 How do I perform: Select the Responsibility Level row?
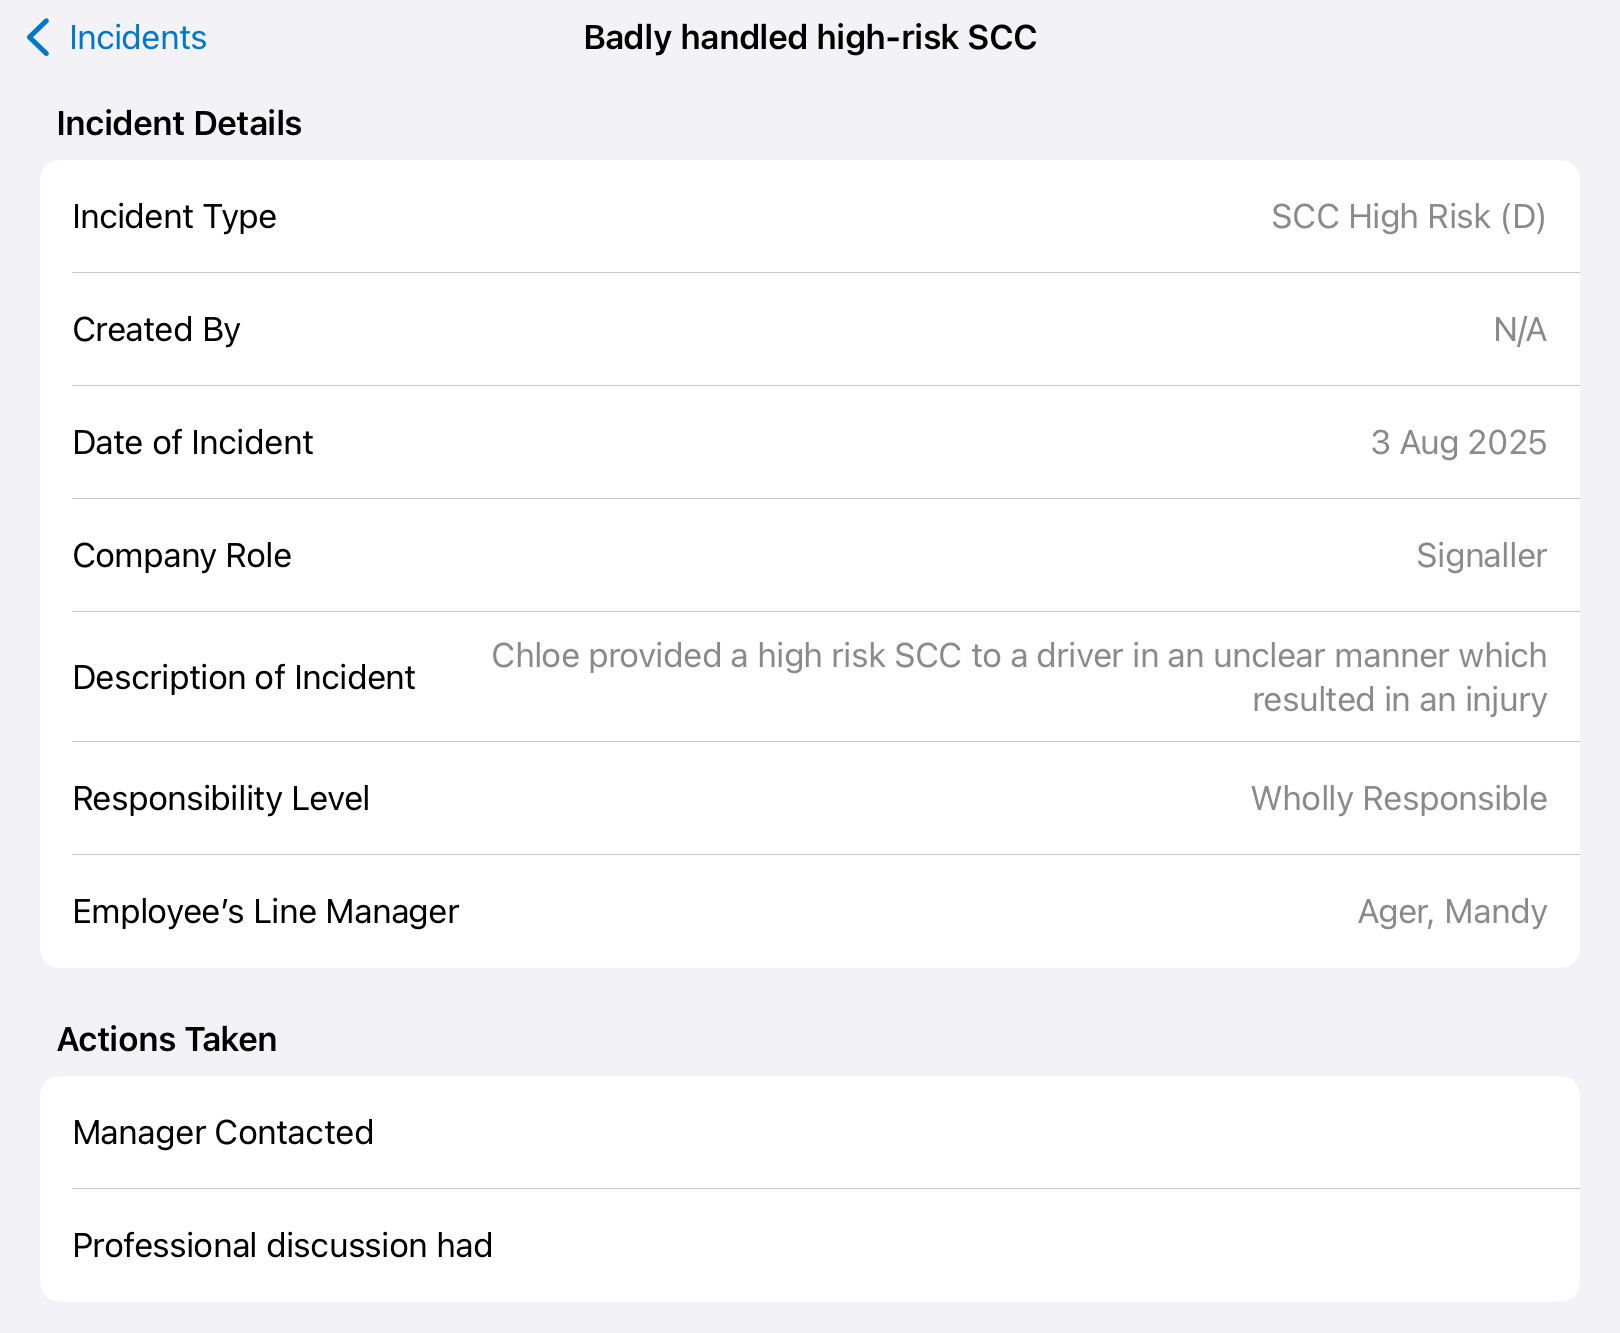810,798
